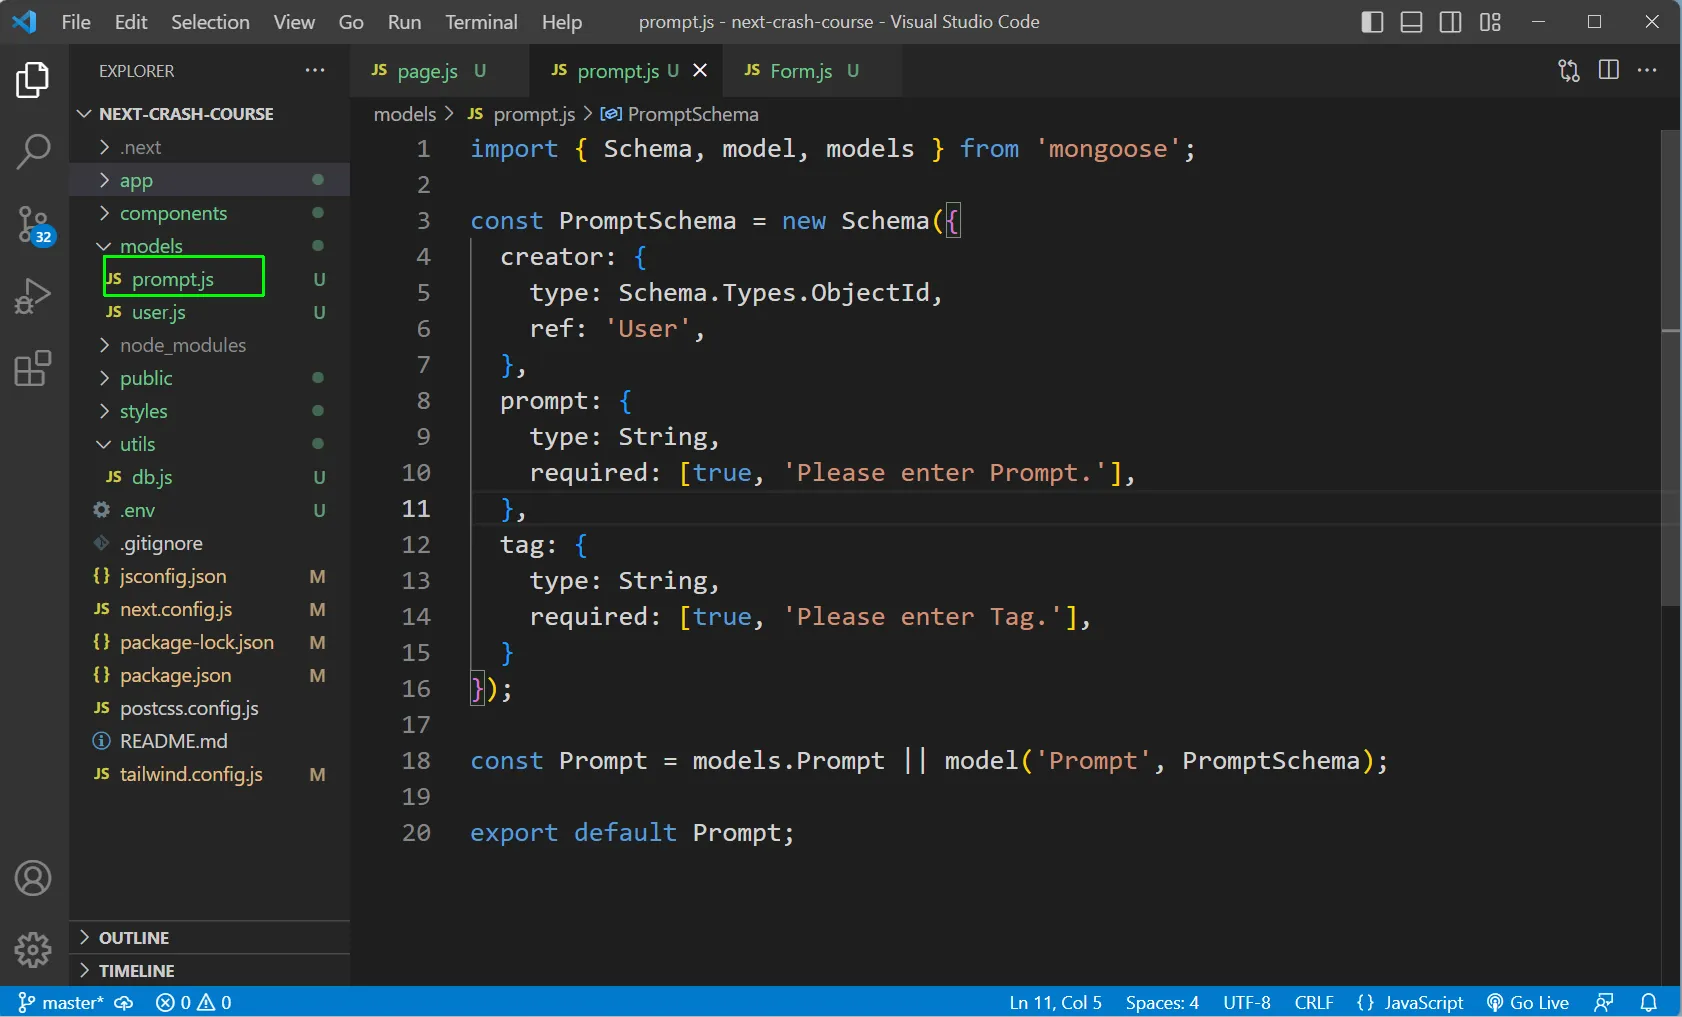
Task: Collapse the utils folder
Action: pyautogui.click(x=210, y=444)
